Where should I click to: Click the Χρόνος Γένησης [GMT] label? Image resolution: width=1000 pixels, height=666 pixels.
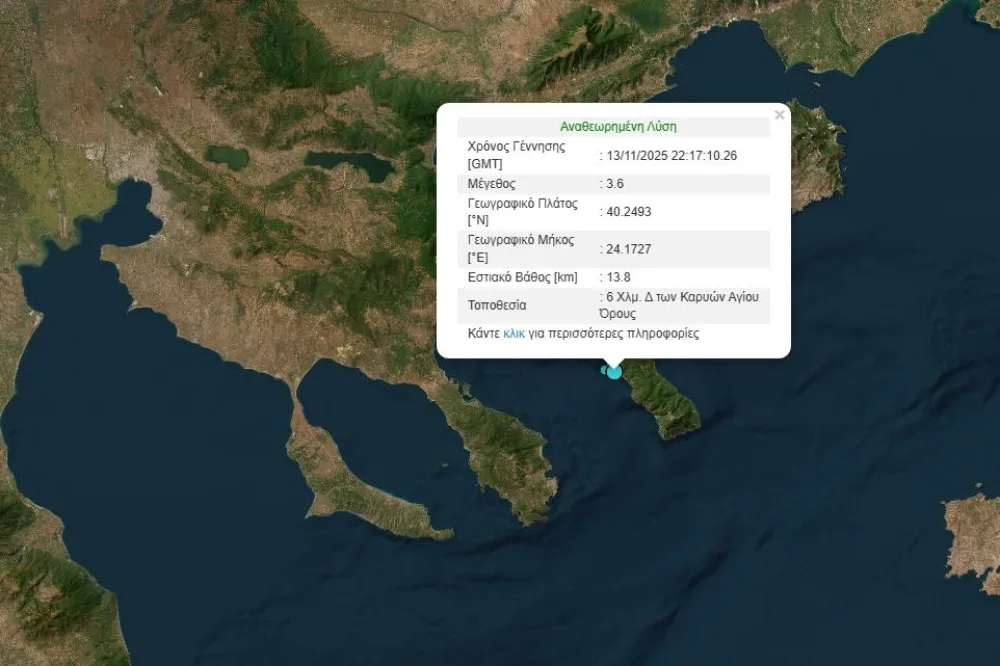(516, 155)
